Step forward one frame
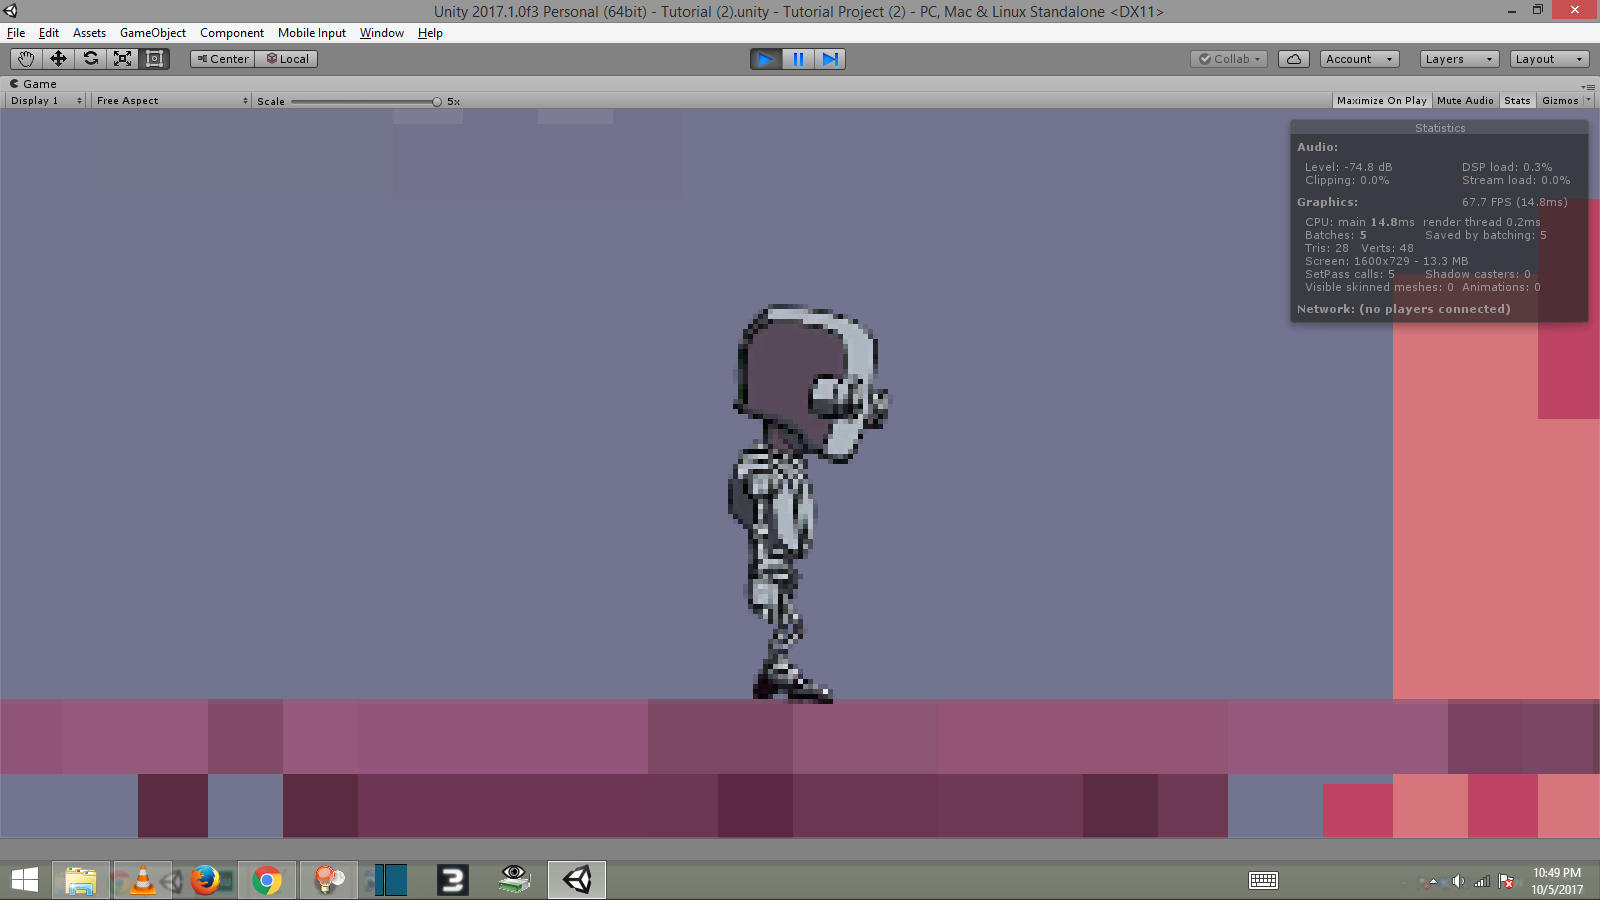 pos(830,59)
